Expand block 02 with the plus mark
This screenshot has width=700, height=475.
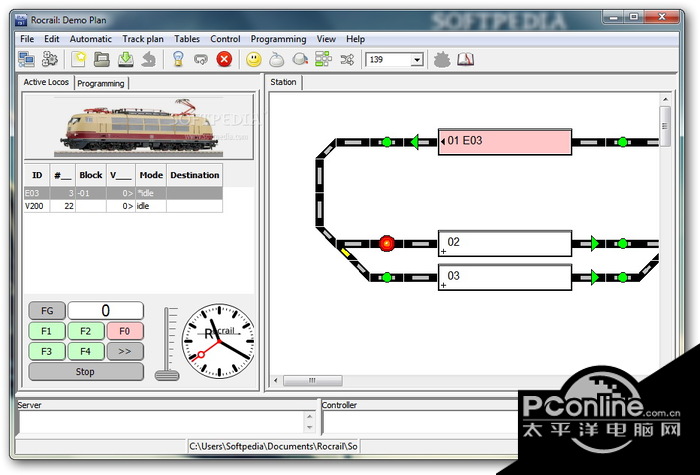click(x=443, y=251)
